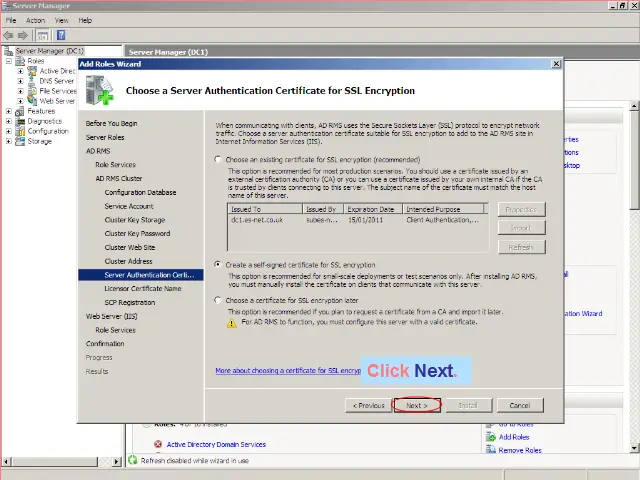The height and width of the screenshot is (480, 640).
Task: Click the Next button in the wizard
Action: click(x=417, y=405)
